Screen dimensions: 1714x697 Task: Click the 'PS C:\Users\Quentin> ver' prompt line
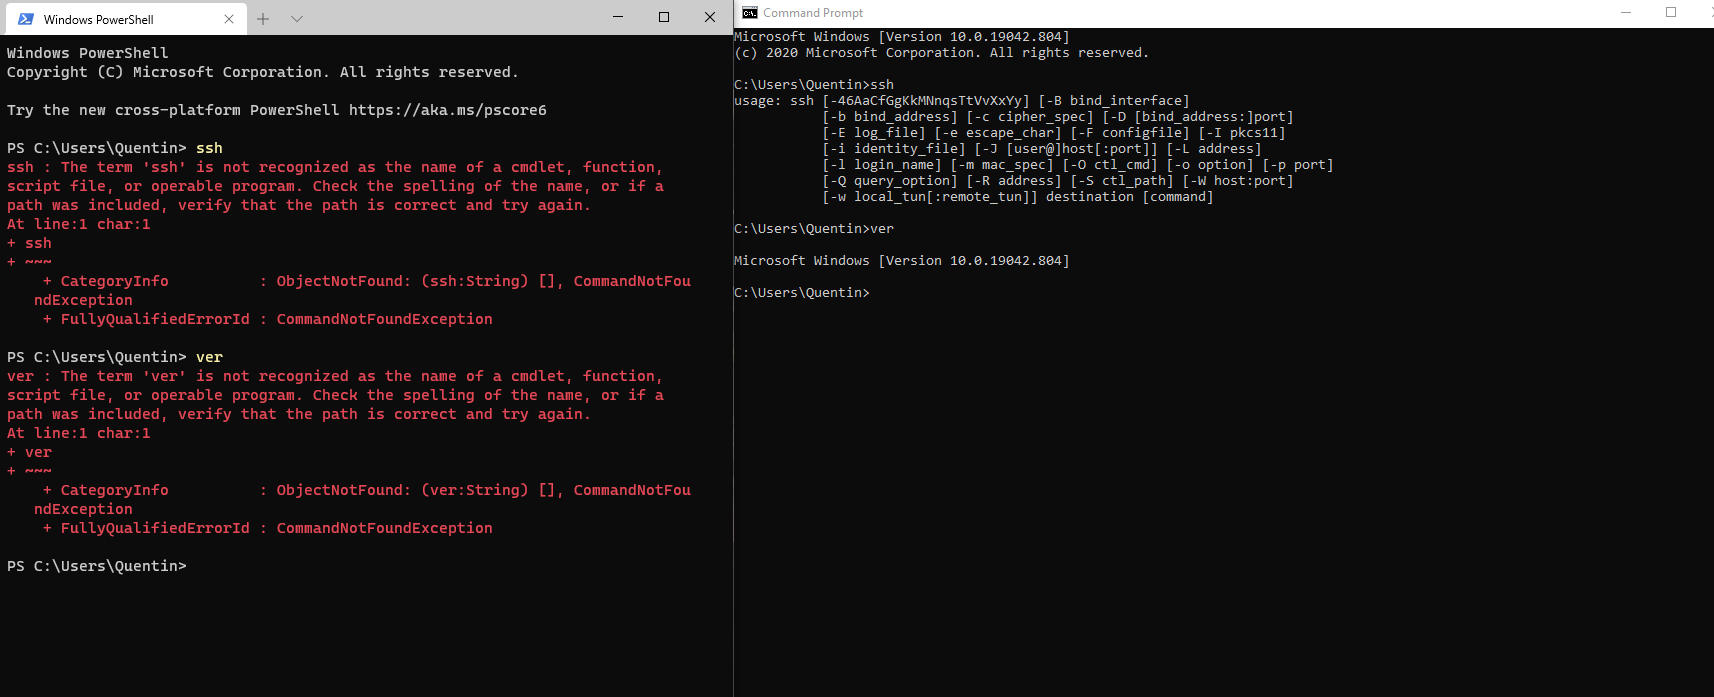pyautogui.click(x=115, y=357)
